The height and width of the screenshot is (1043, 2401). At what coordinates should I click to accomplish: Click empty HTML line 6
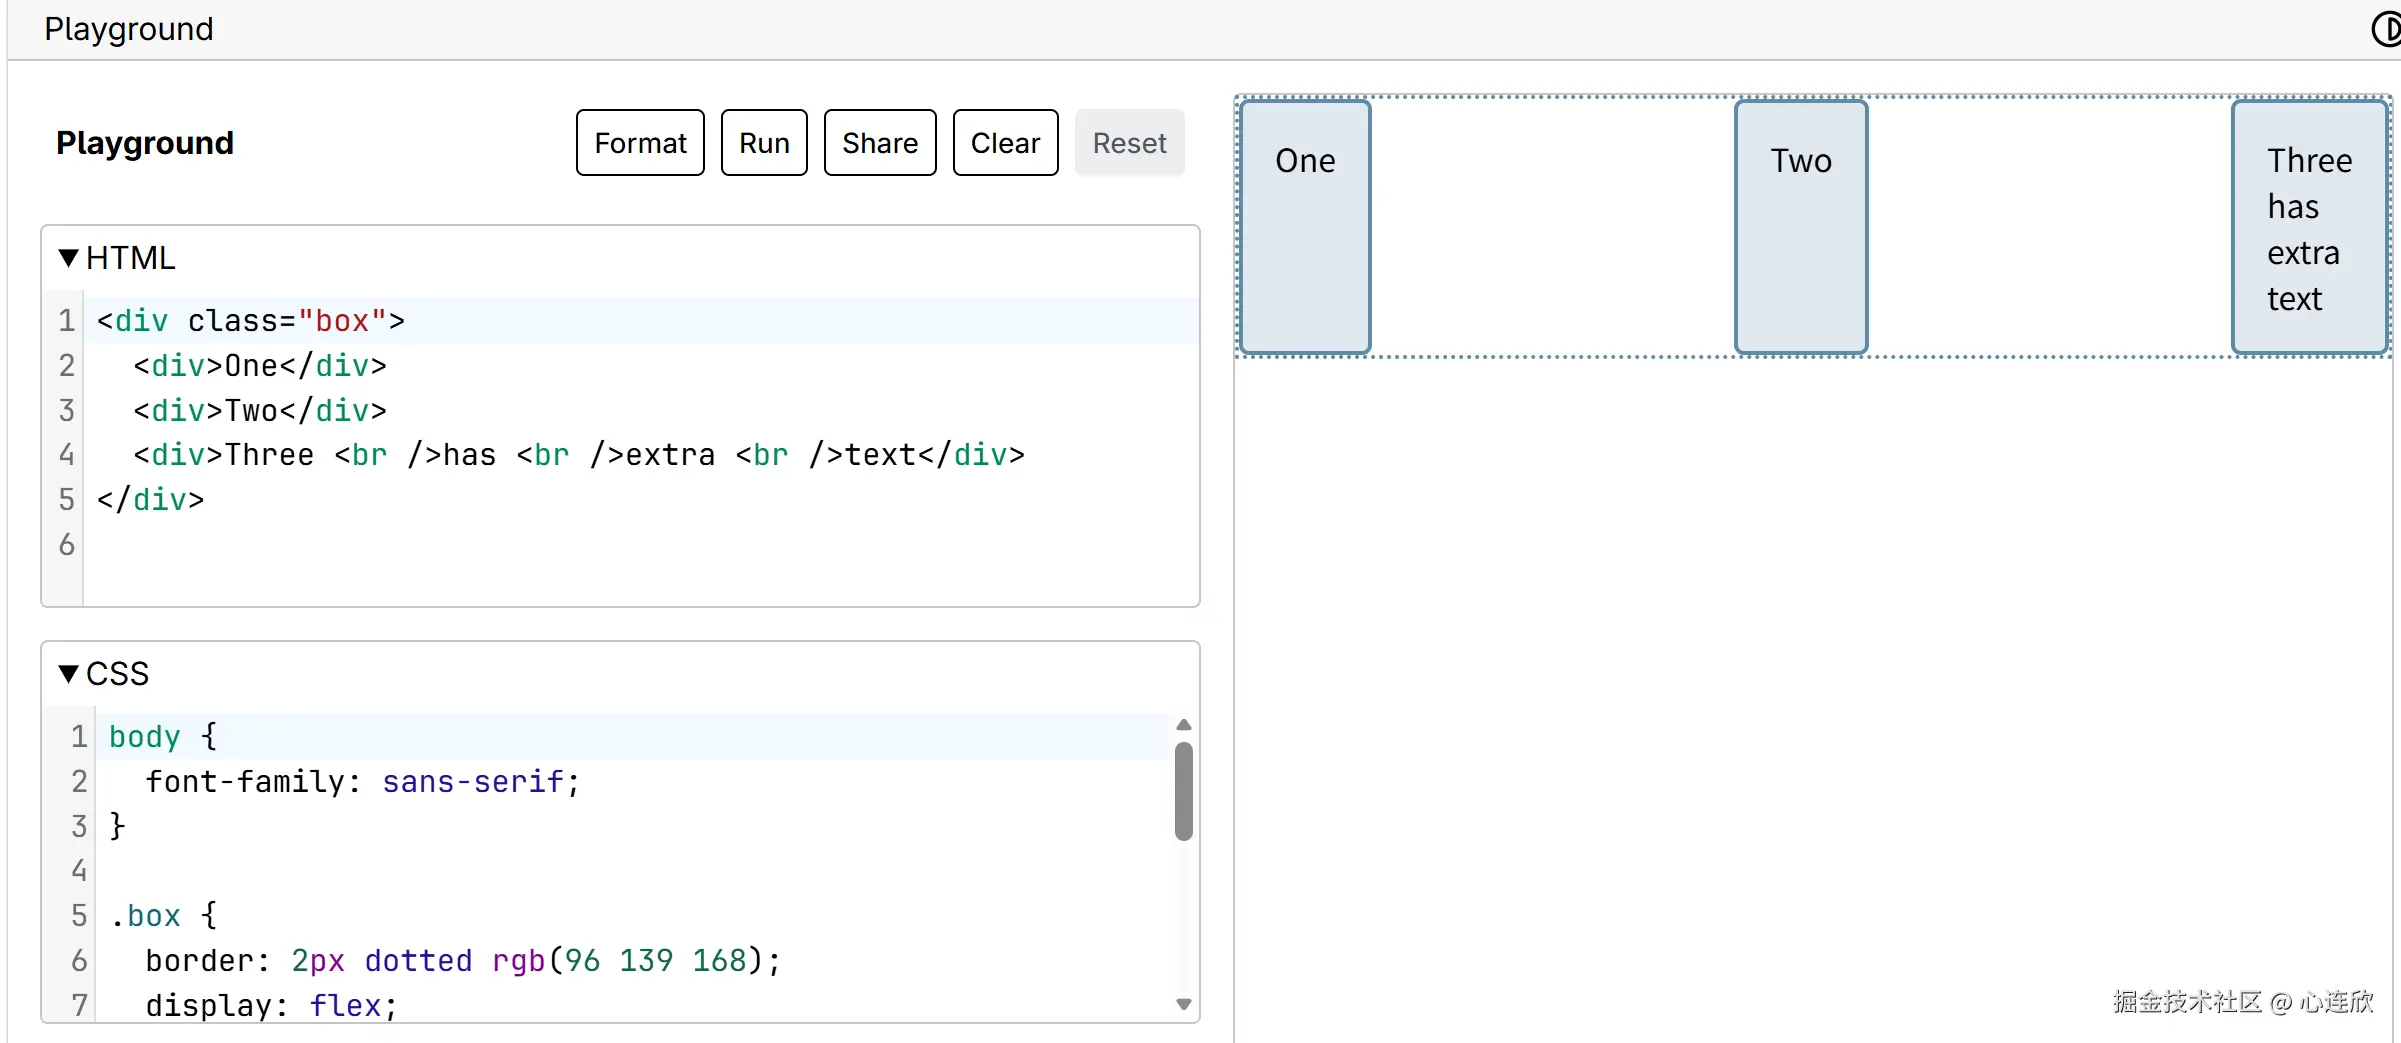pos(641,545)
